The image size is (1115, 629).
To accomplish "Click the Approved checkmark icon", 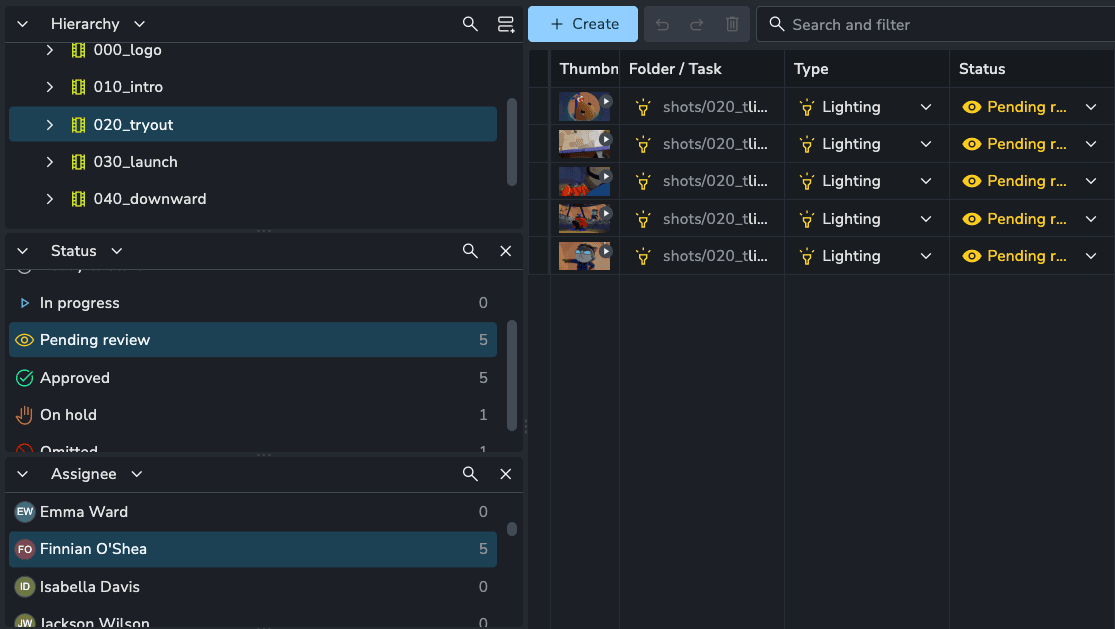I will 24,378.
